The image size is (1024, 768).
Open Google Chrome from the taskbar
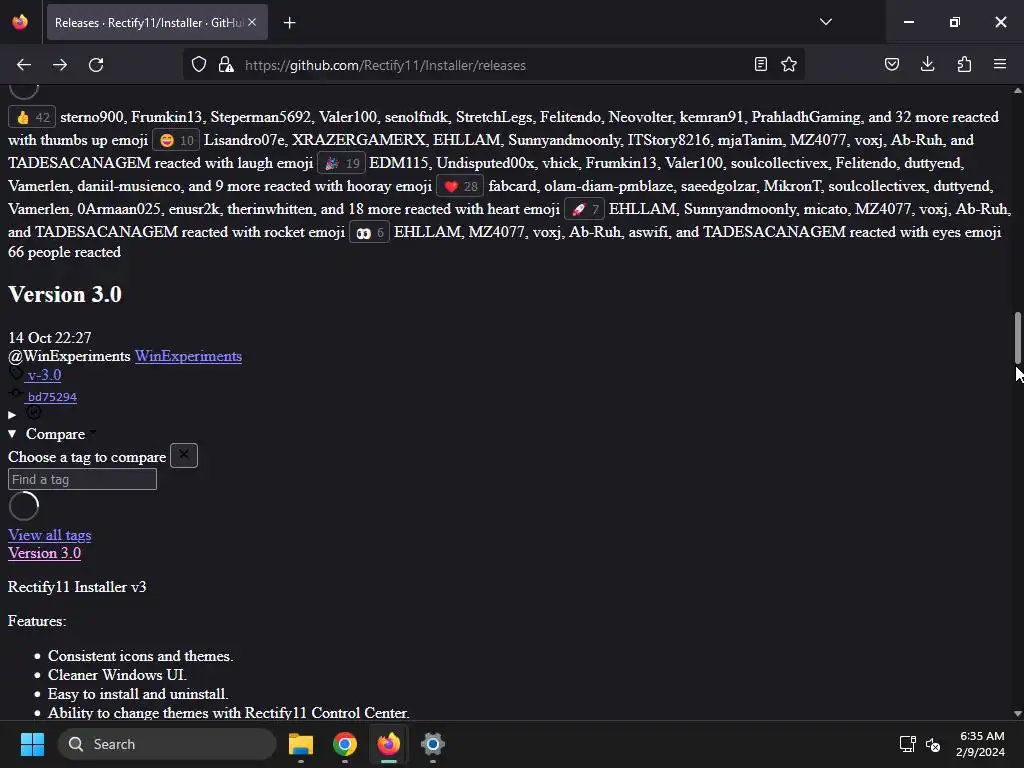[x=345, y=744]
